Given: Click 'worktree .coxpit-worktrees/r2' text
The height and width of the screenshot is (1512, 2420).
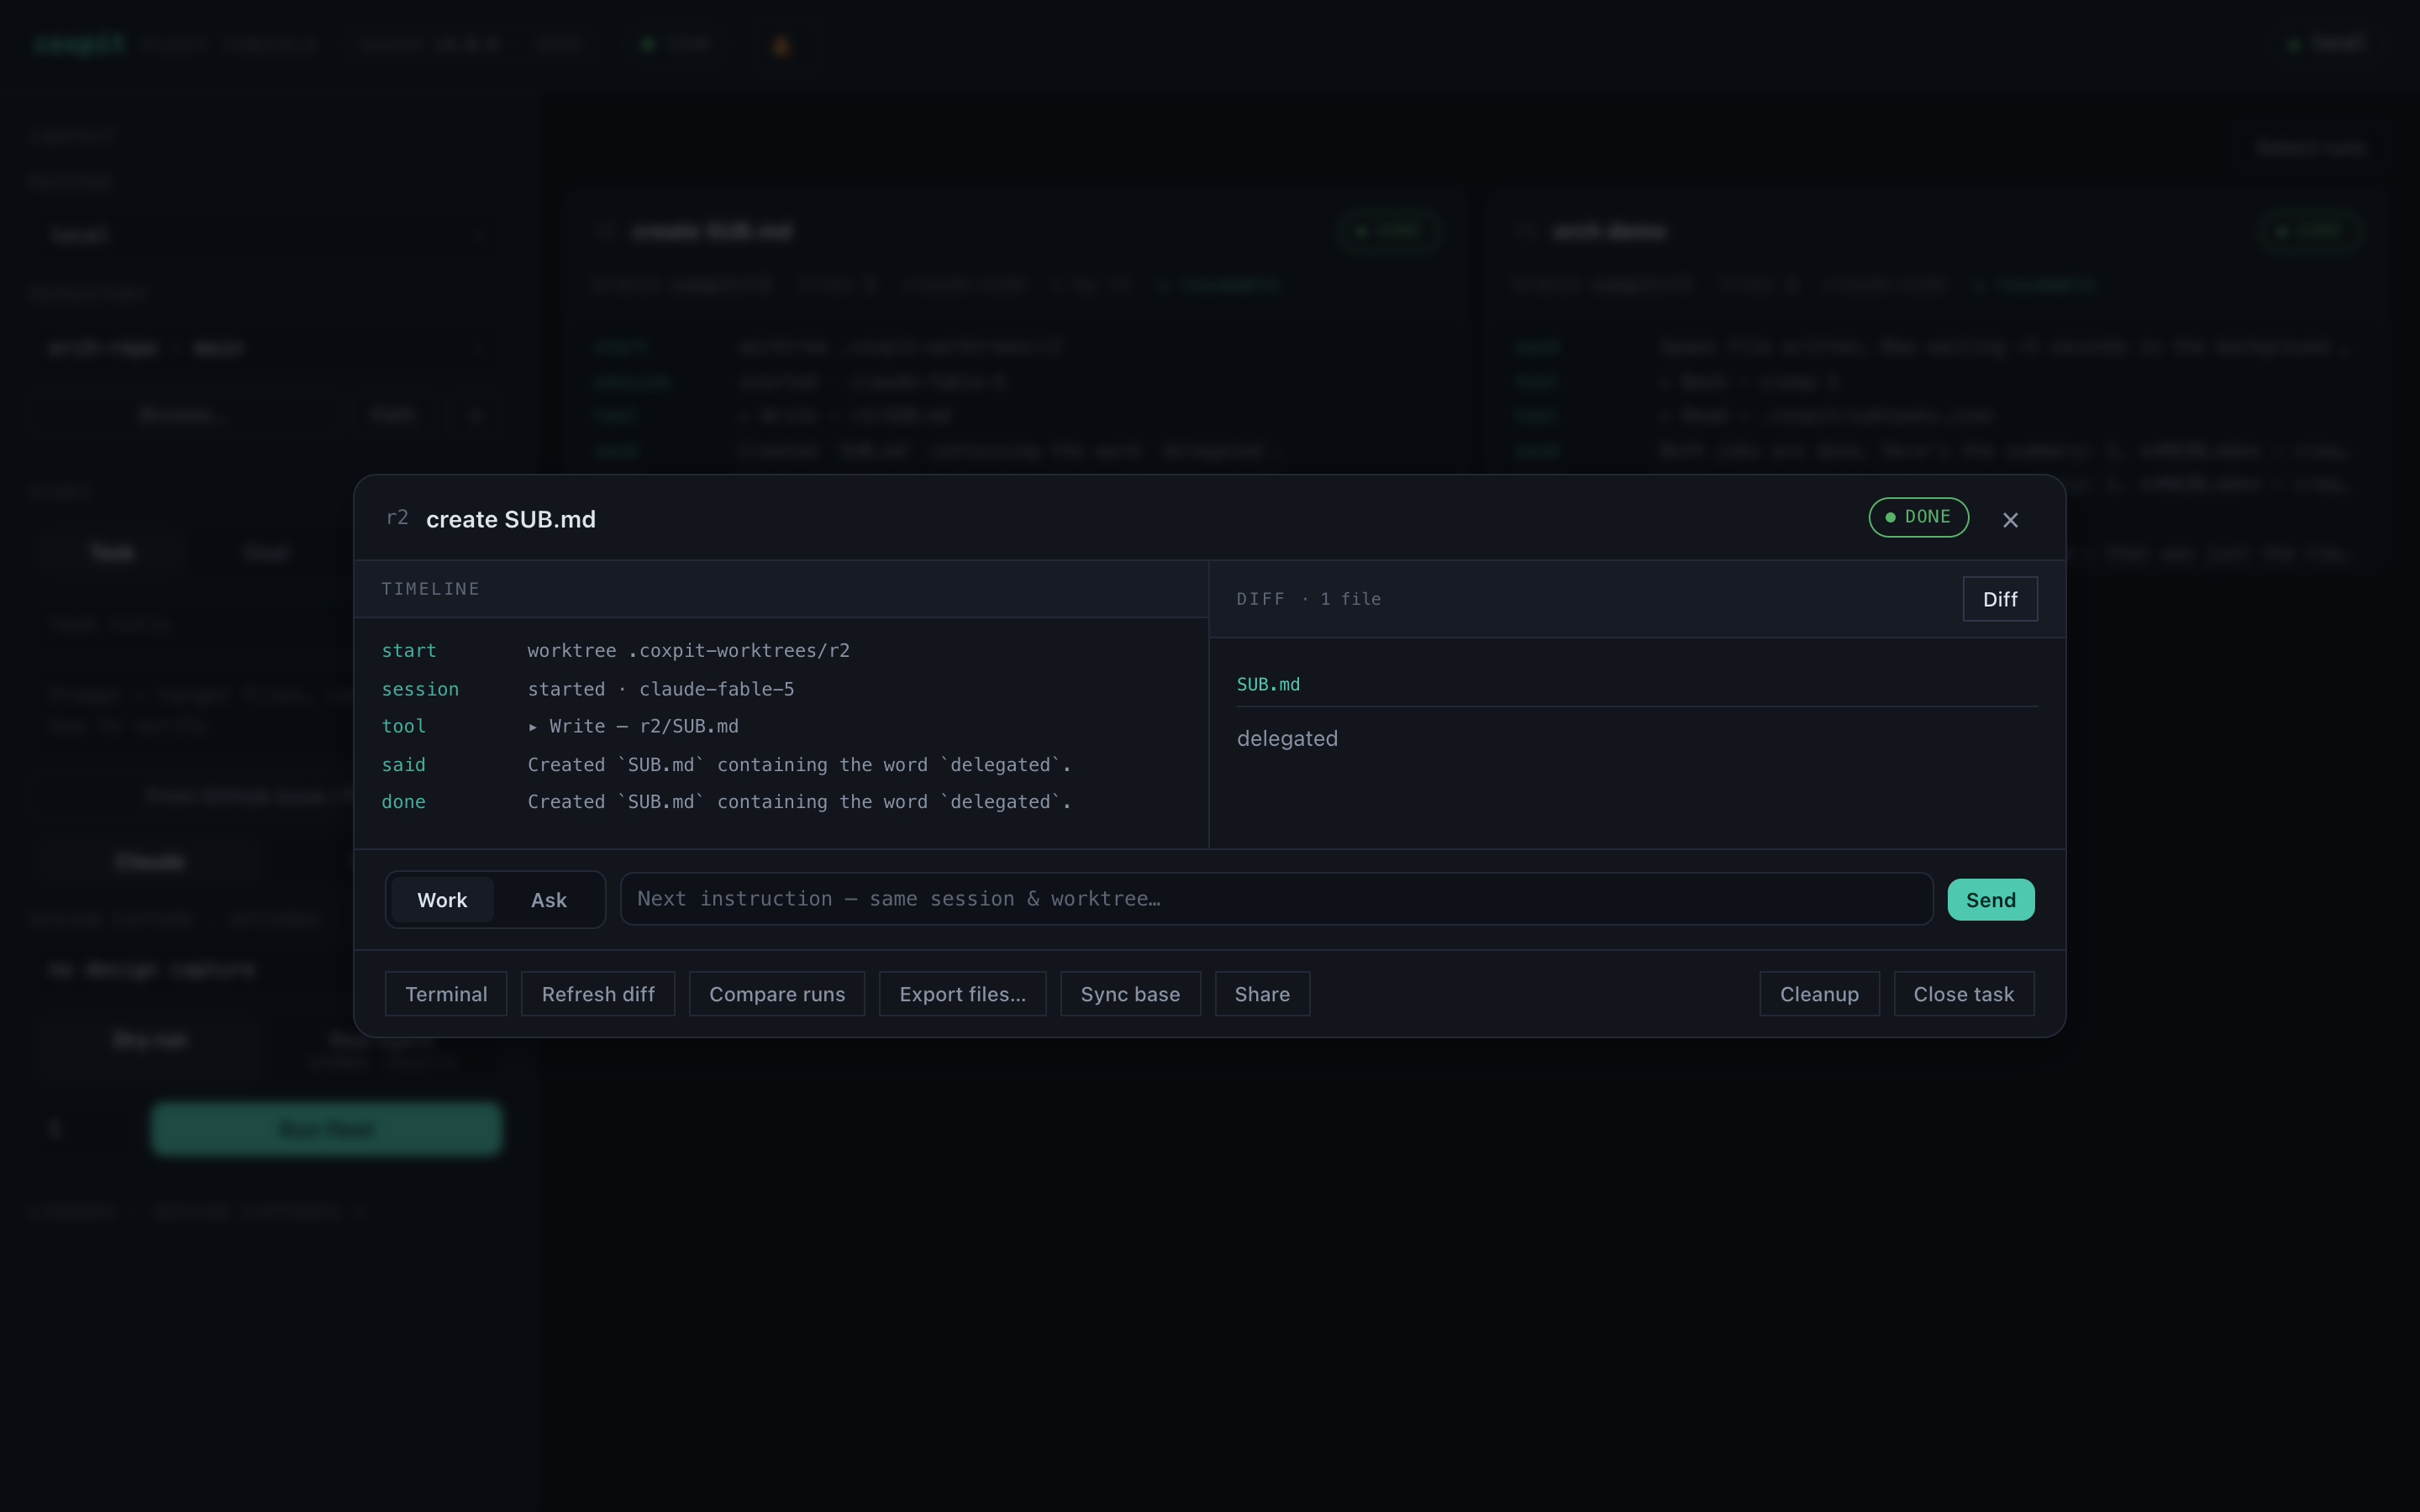Looking at the screenshot, I should [689, 651].
